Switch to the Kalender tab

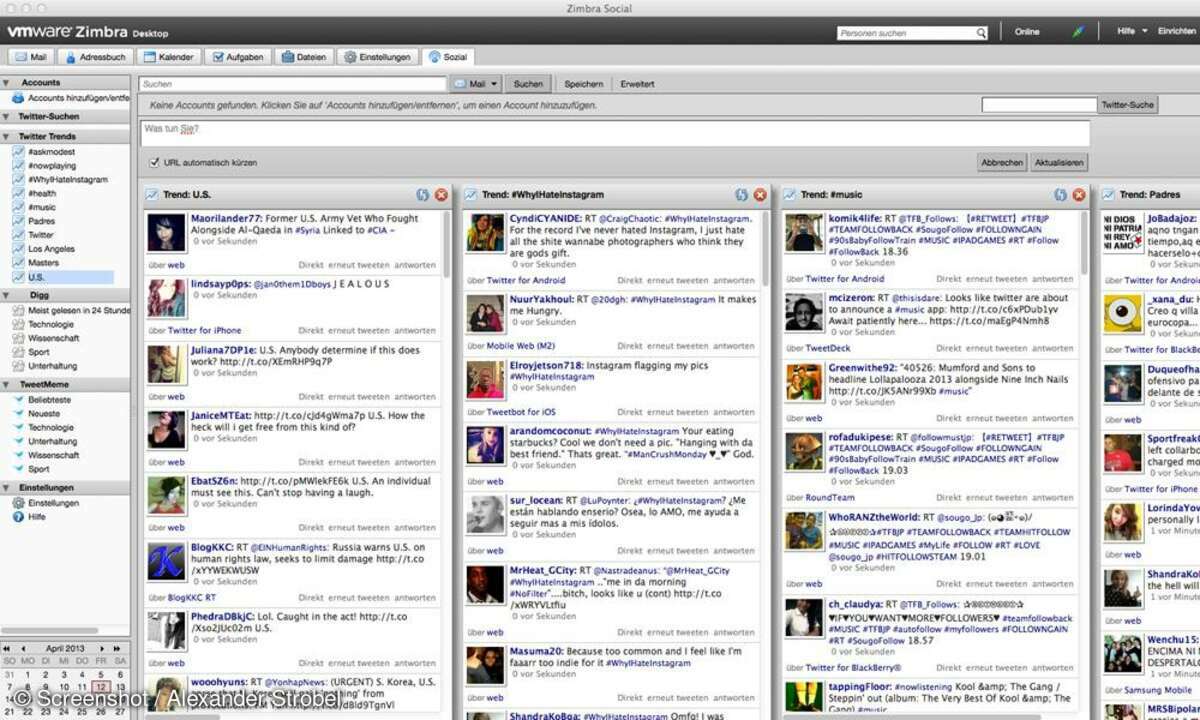[x=168, y=57]
